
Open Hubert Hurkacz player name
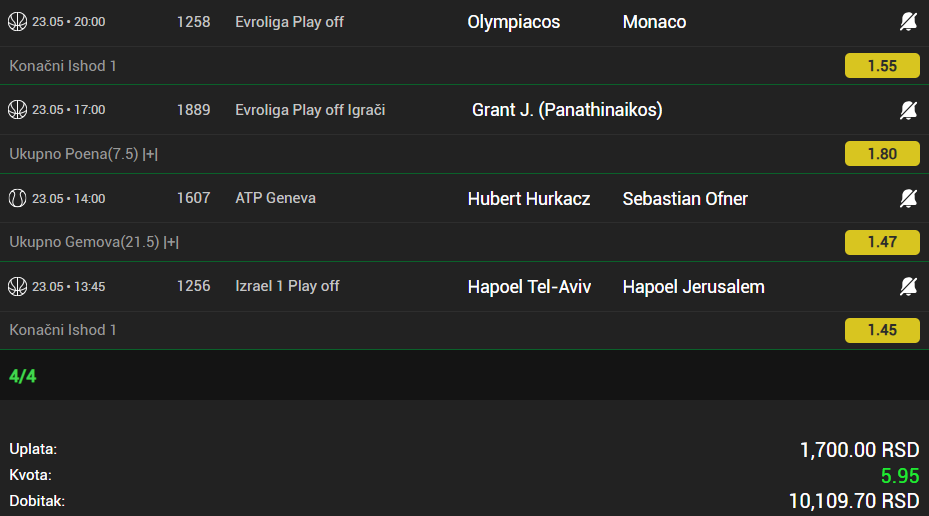tap(528, 199)
